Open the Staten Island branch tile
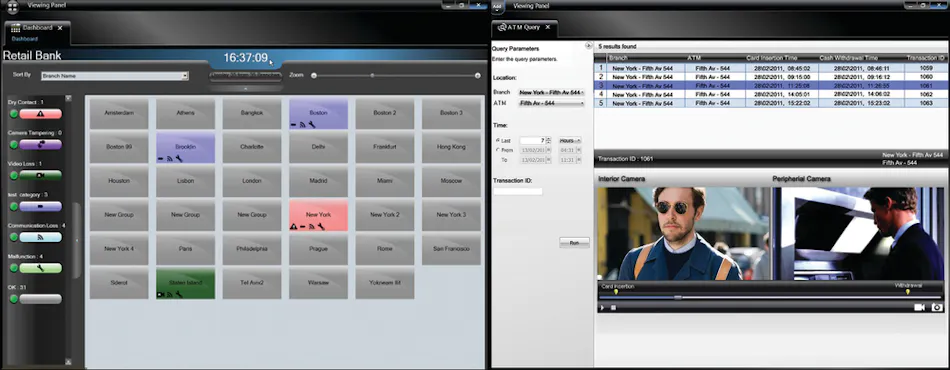This screenshot has height=370, width=950. [x=185, y=284]
